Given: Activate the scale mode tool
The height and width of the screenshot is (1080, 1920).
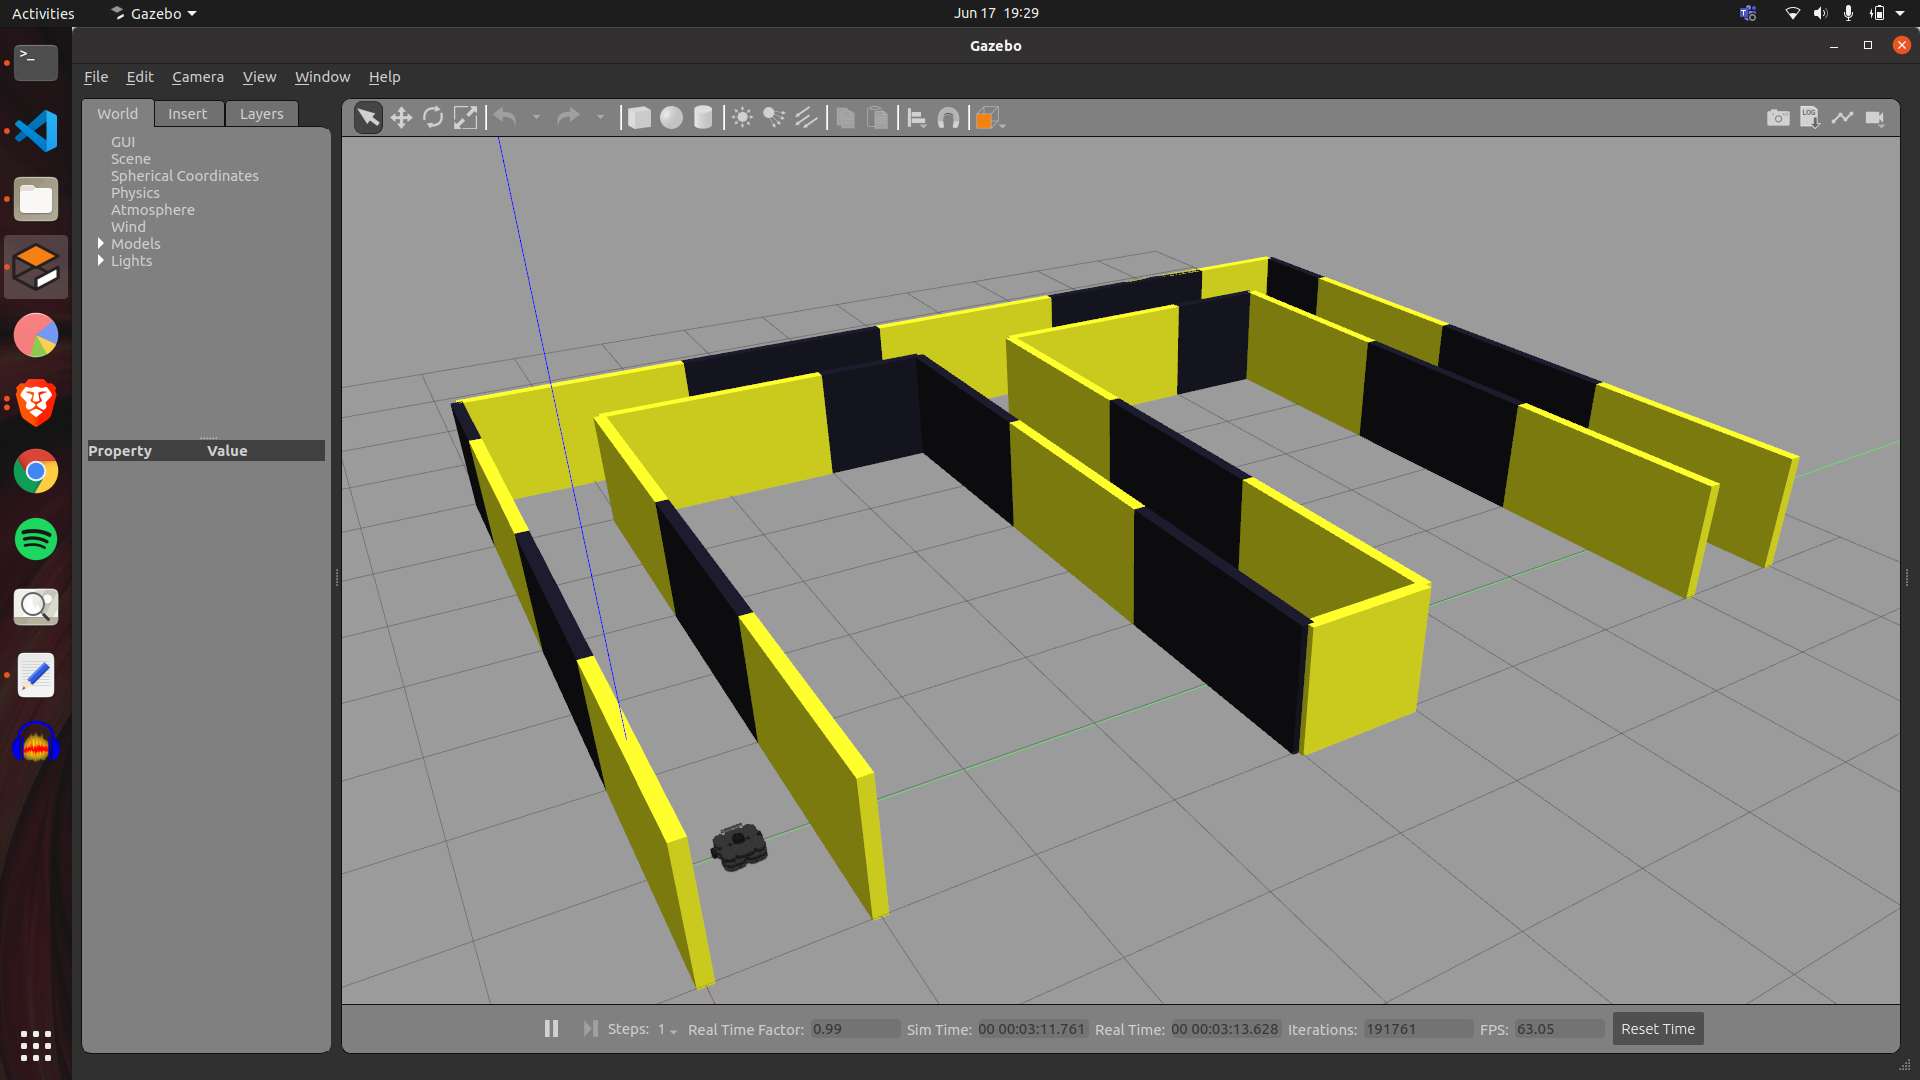Looking at the screenshot, I should [x=465, y=118].
